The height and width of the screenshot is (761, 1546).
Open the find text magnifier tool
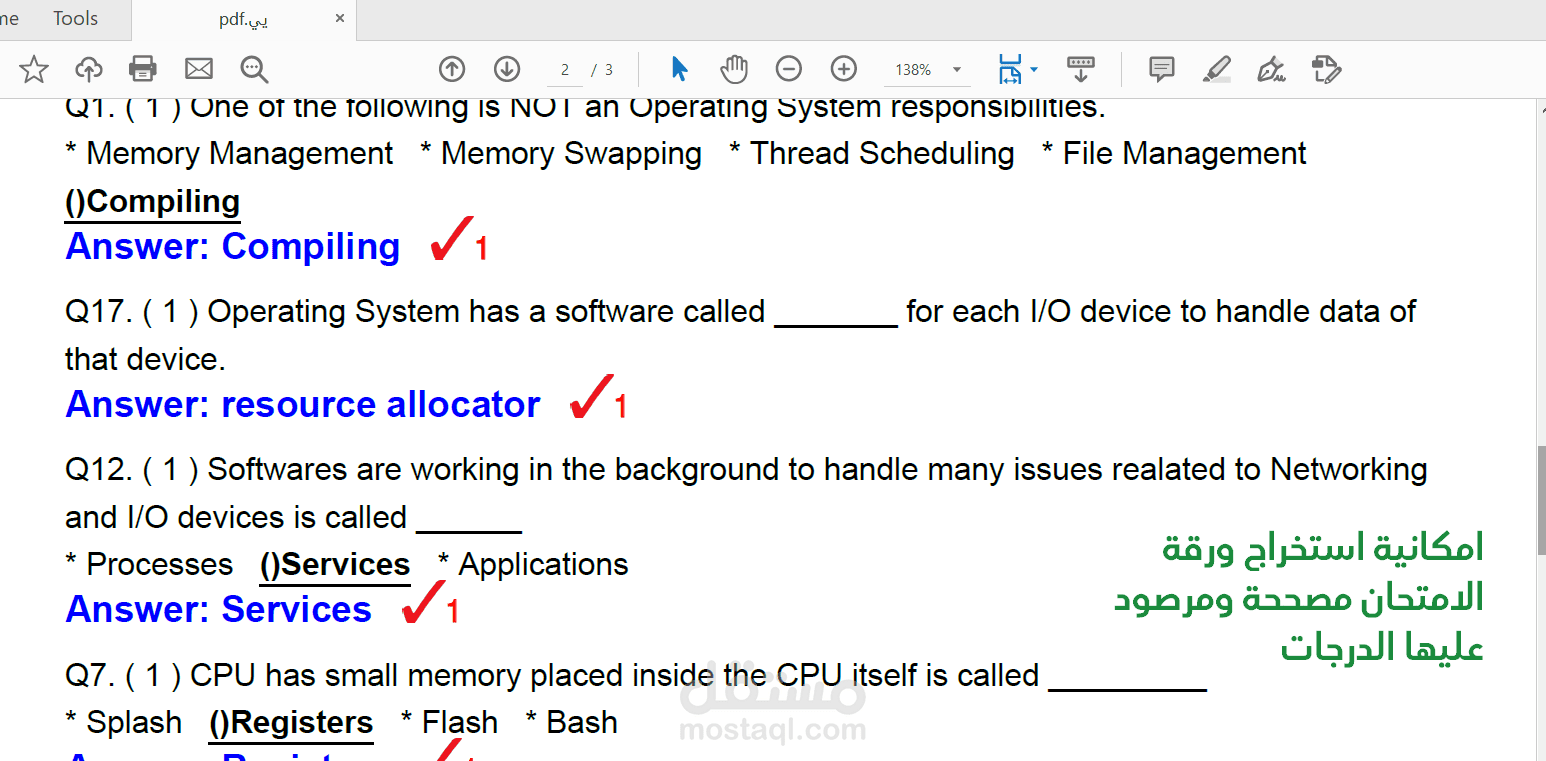pos(254,69)
